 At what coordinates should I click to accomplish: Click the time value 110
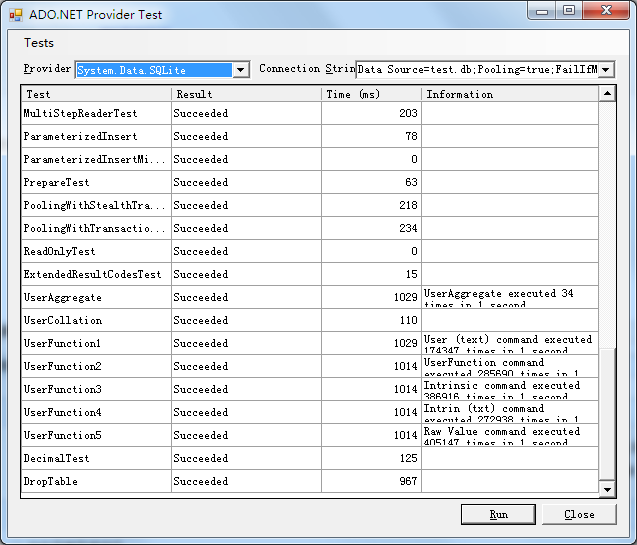(408, 320)
